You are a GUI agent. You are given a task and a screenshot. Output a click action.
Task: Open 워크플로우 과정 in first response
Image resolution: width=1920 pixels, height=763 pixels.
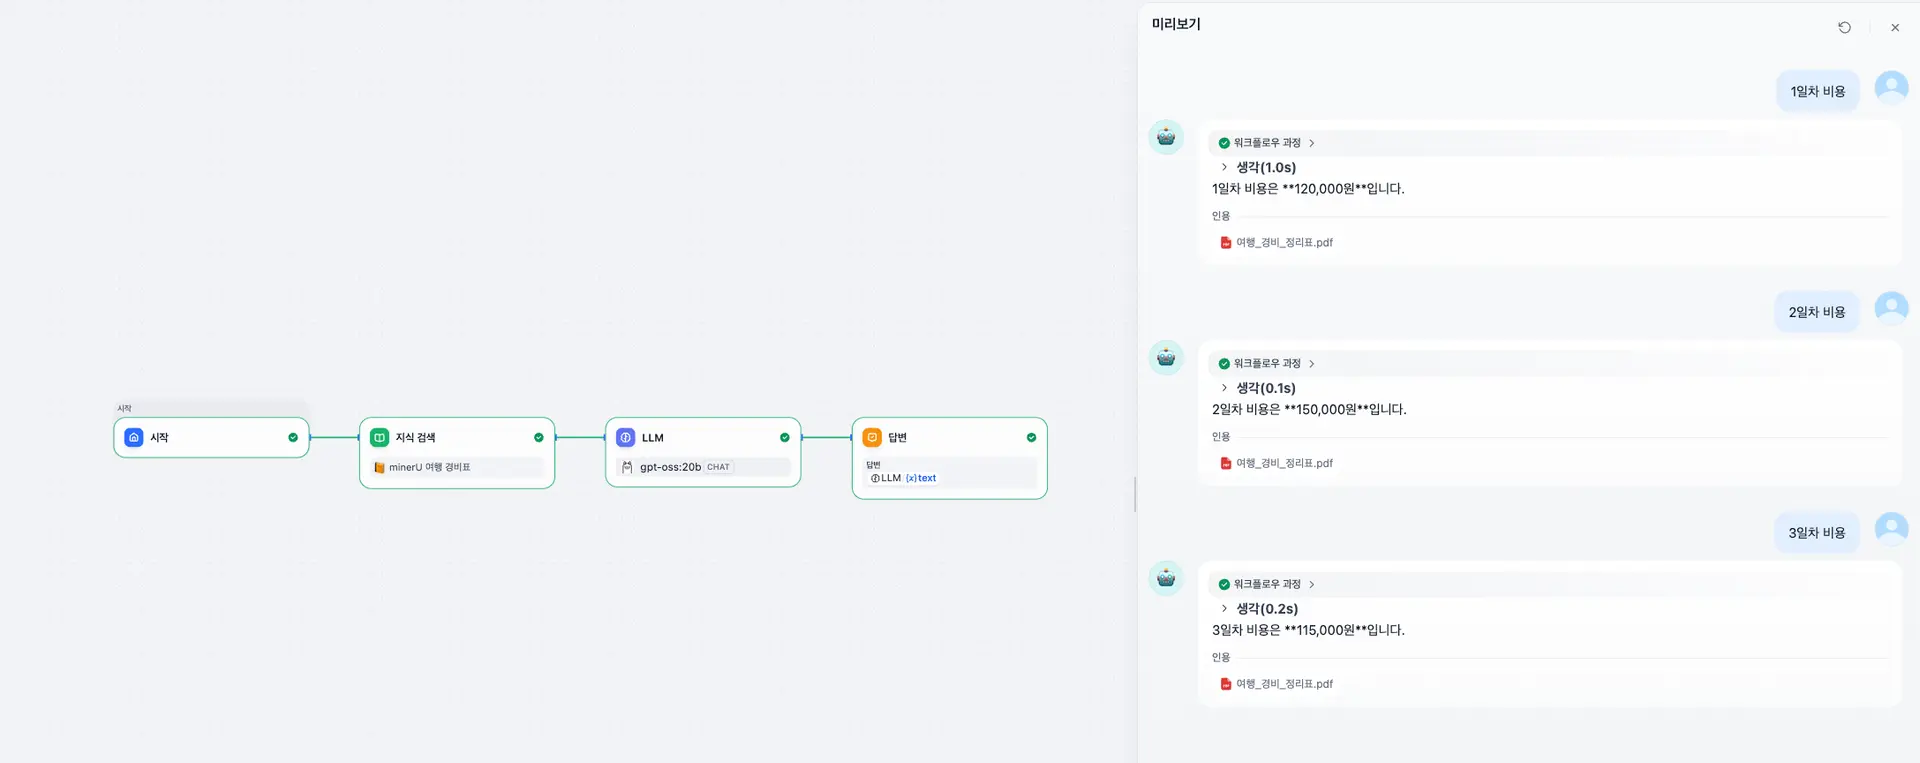tap(1267, 143)
